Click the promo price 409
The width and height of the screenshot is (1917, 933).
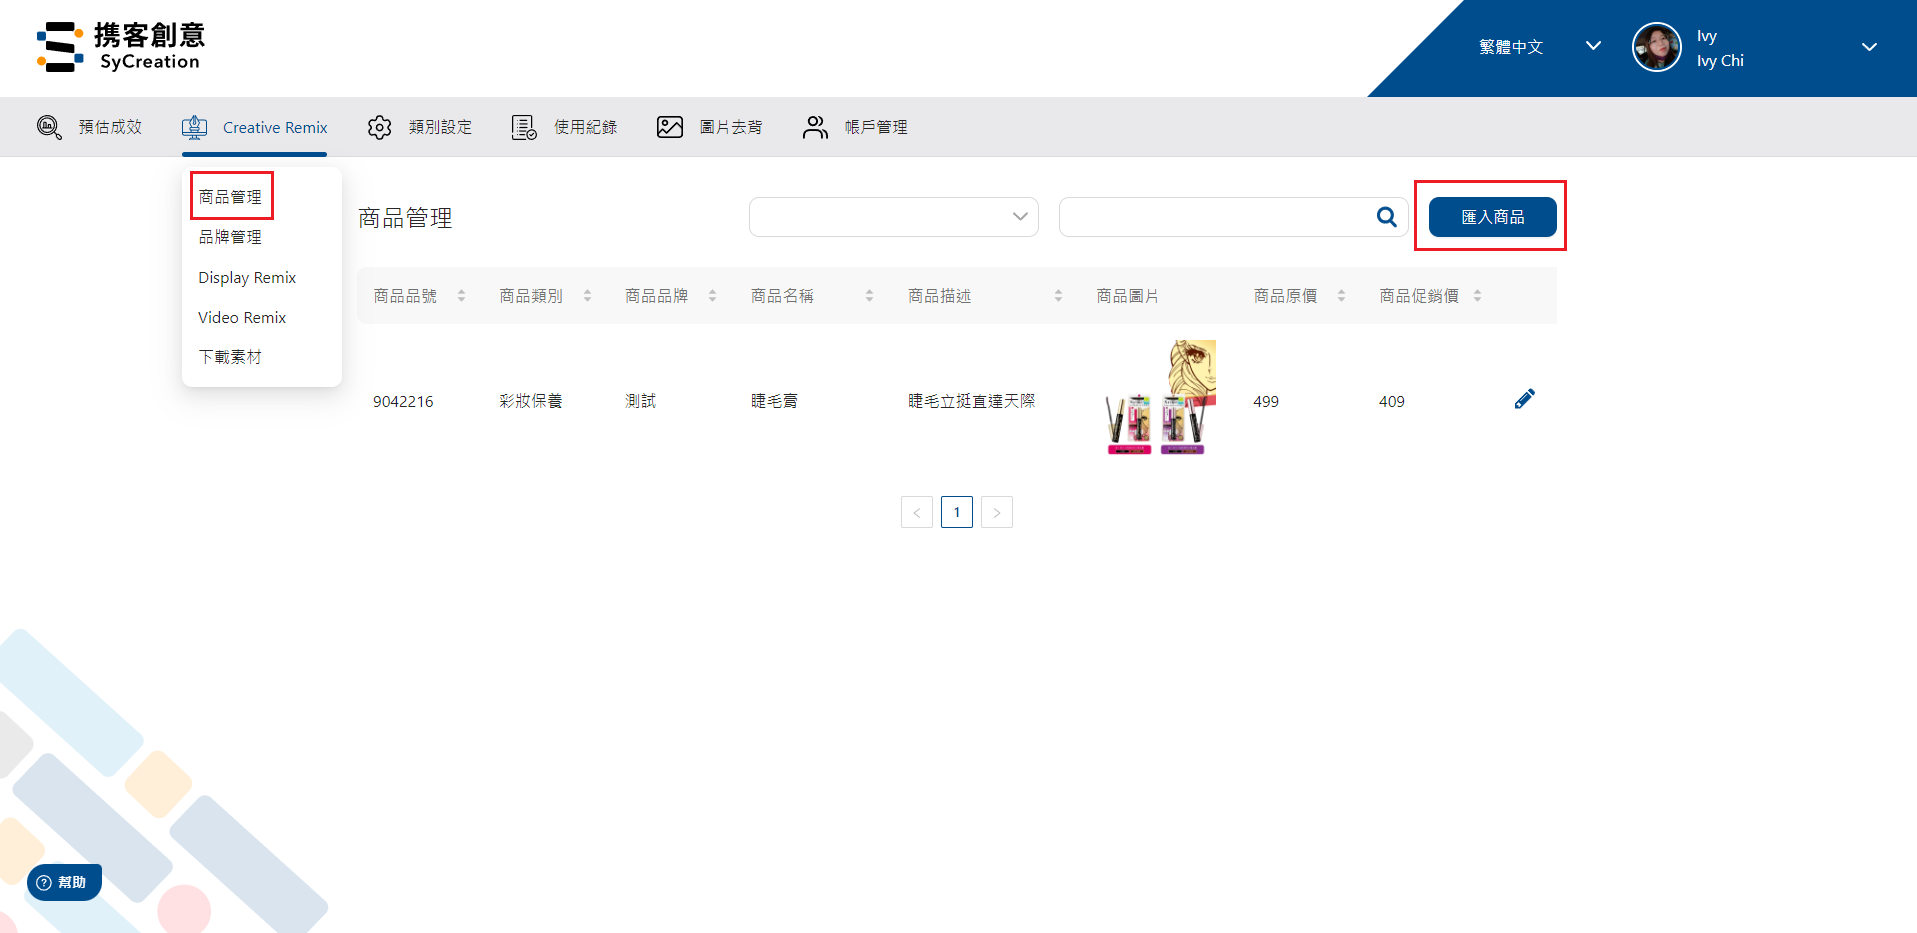pos(1392,401)
